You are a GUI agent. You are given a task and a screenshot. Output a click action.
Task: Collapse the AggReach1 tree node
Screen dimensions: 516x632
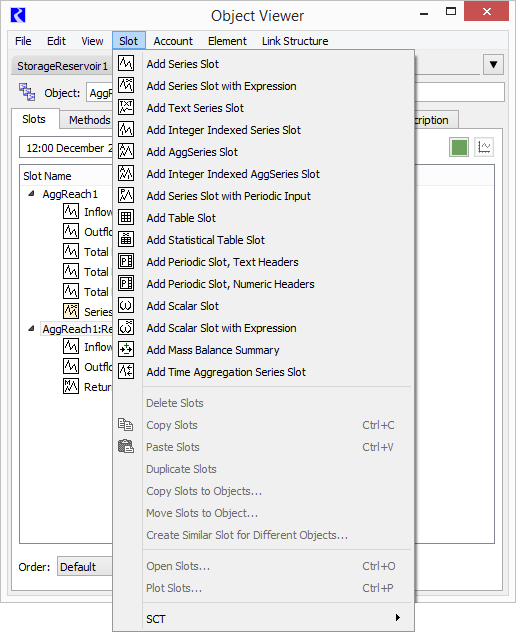point(31,193)
